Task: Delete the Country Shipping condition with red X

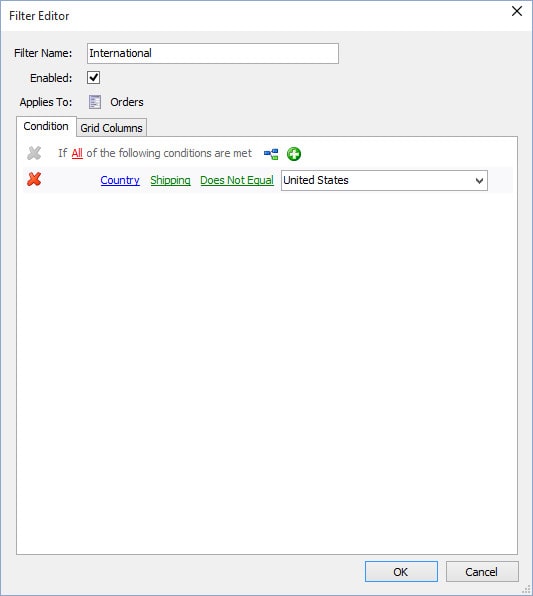Action: [34, 179]
